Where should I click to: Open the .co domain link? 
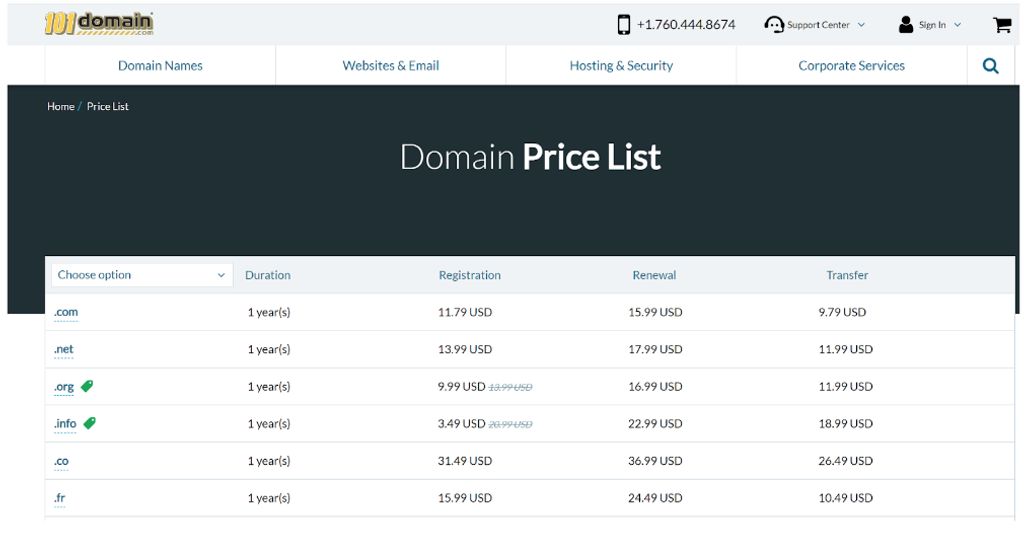61,461
